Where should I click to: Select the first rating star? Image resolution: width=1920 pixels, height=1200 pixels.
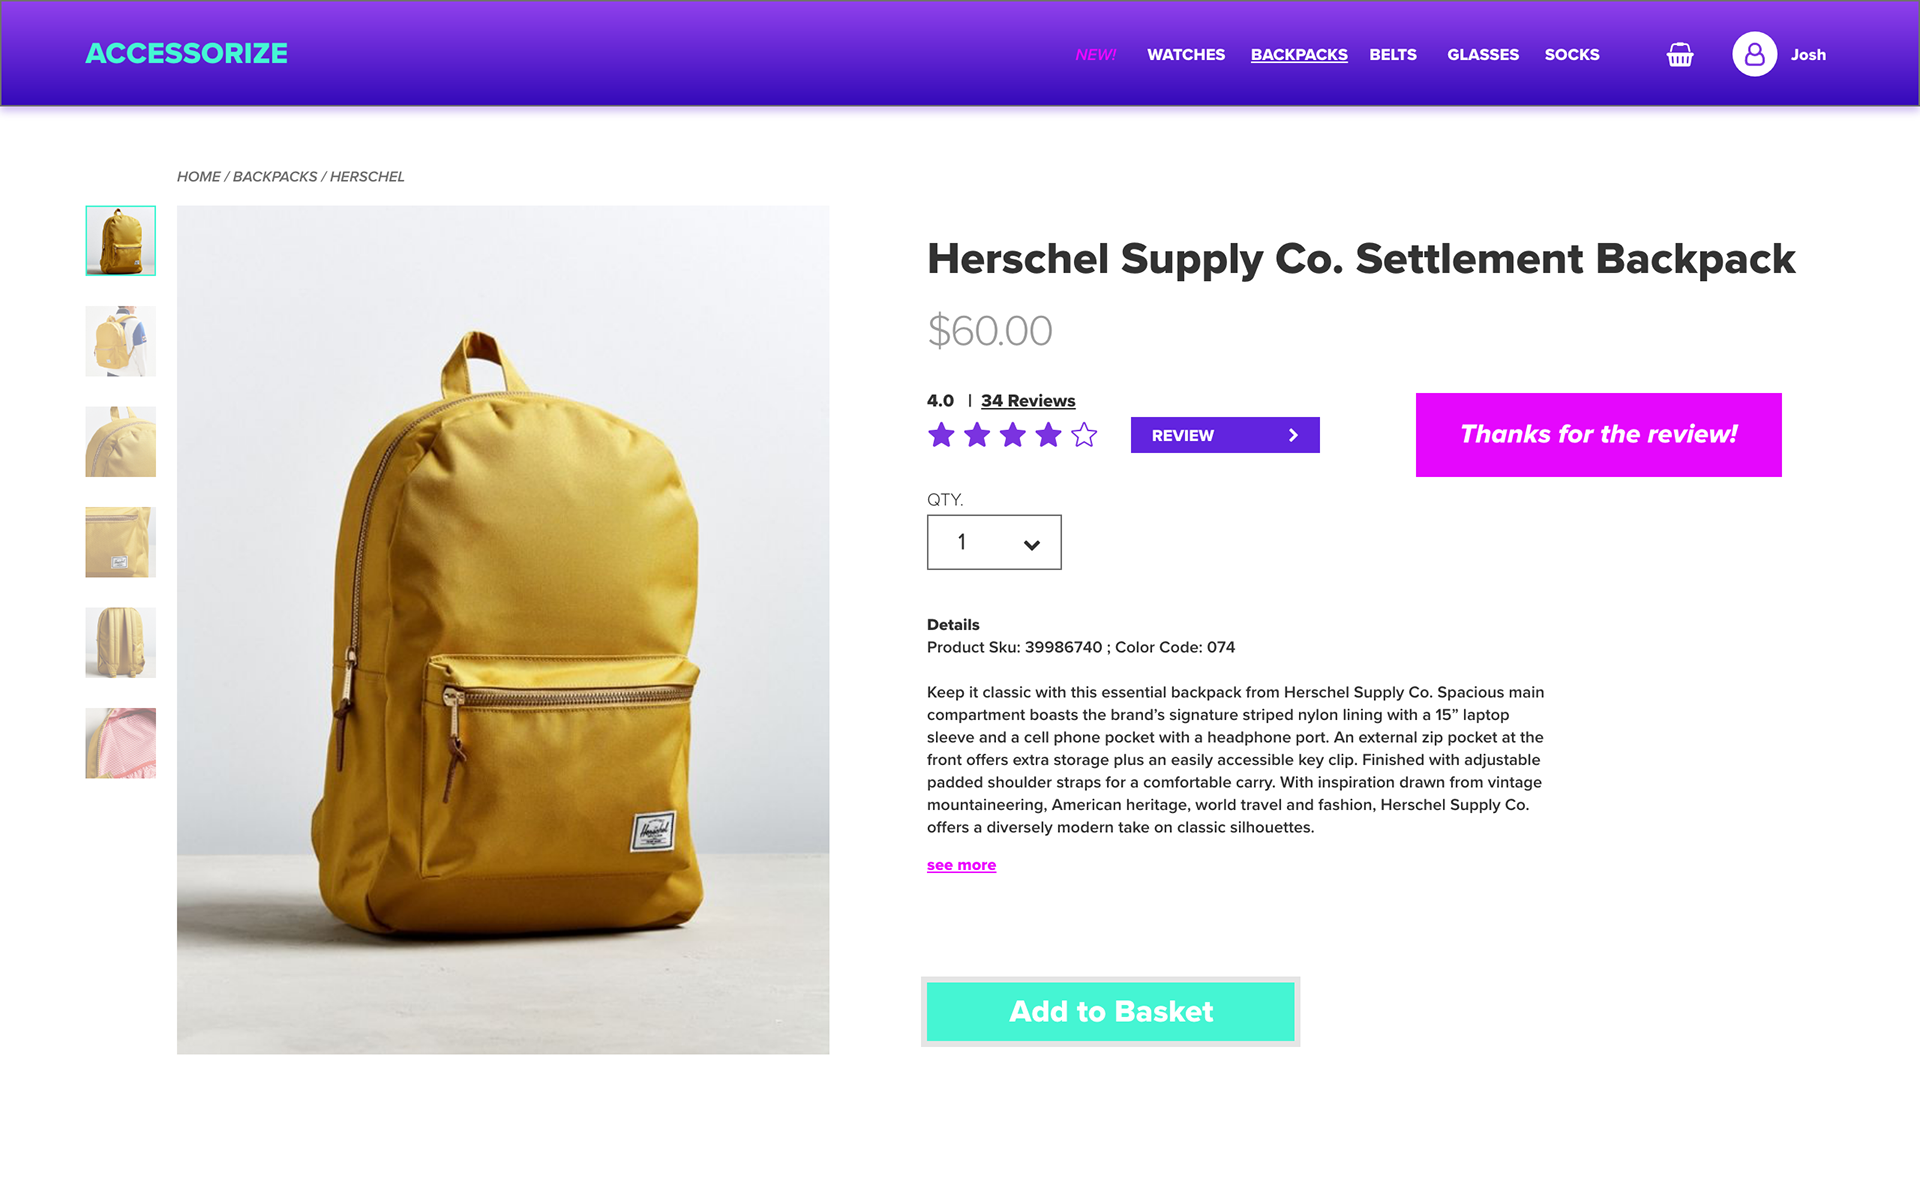point(941,435)
